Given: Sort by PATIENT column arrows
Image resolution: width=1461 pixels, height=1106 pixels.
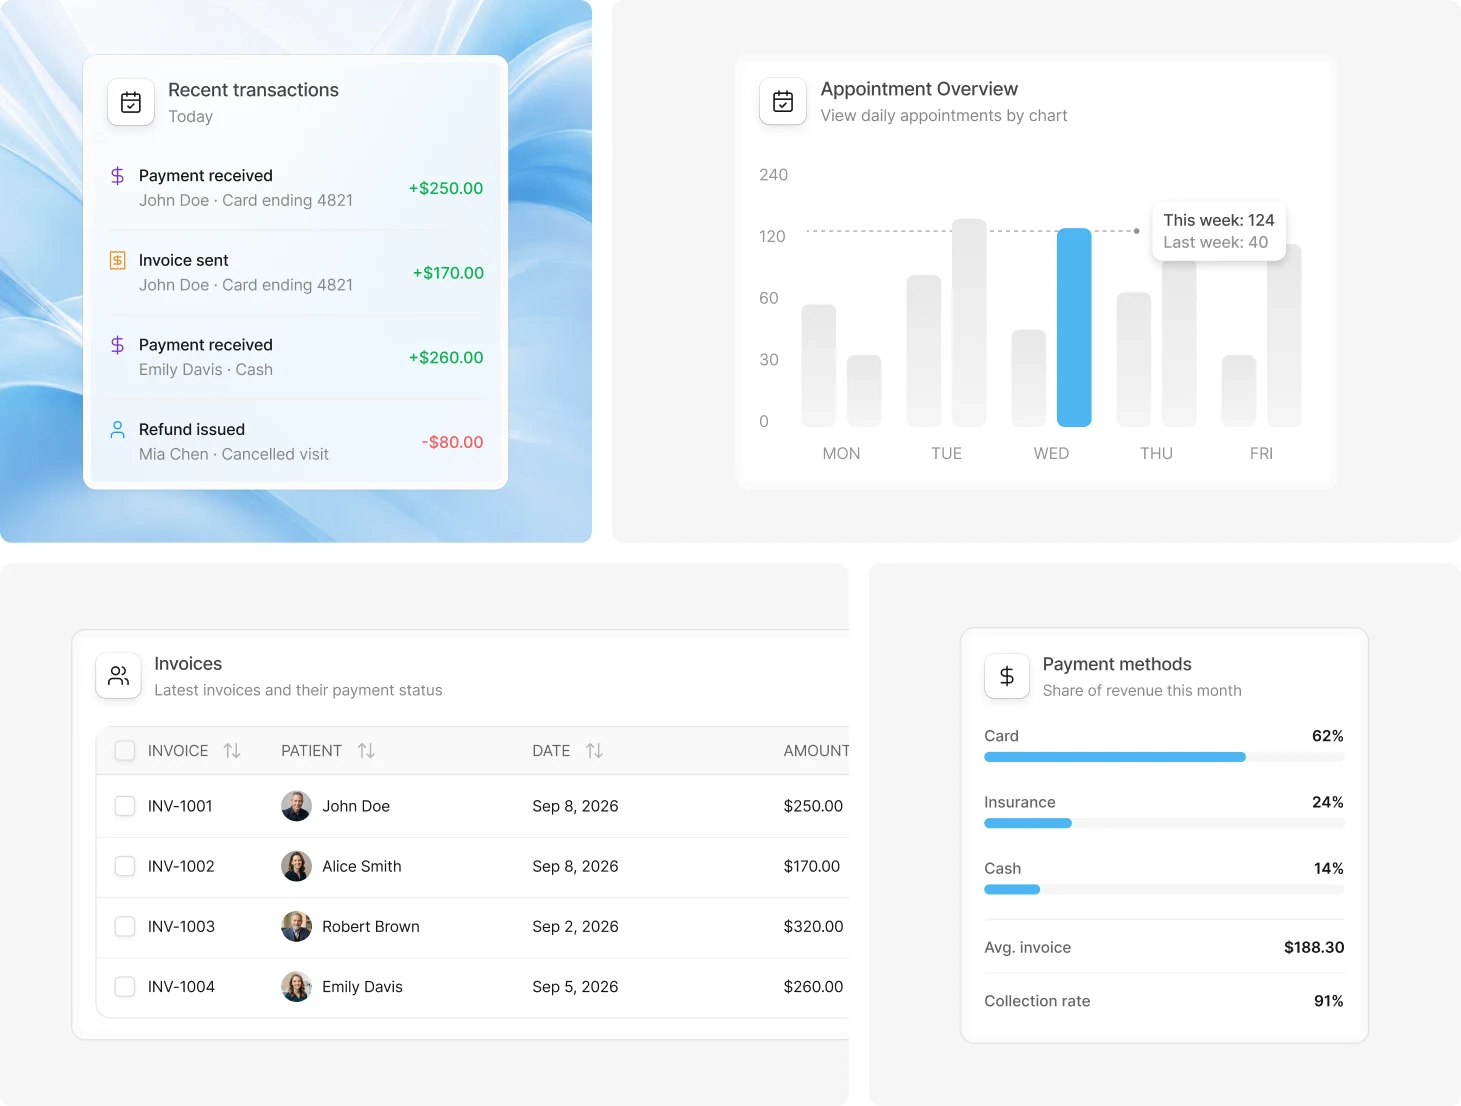Looking at the screenshot, I should pos(366,751).
